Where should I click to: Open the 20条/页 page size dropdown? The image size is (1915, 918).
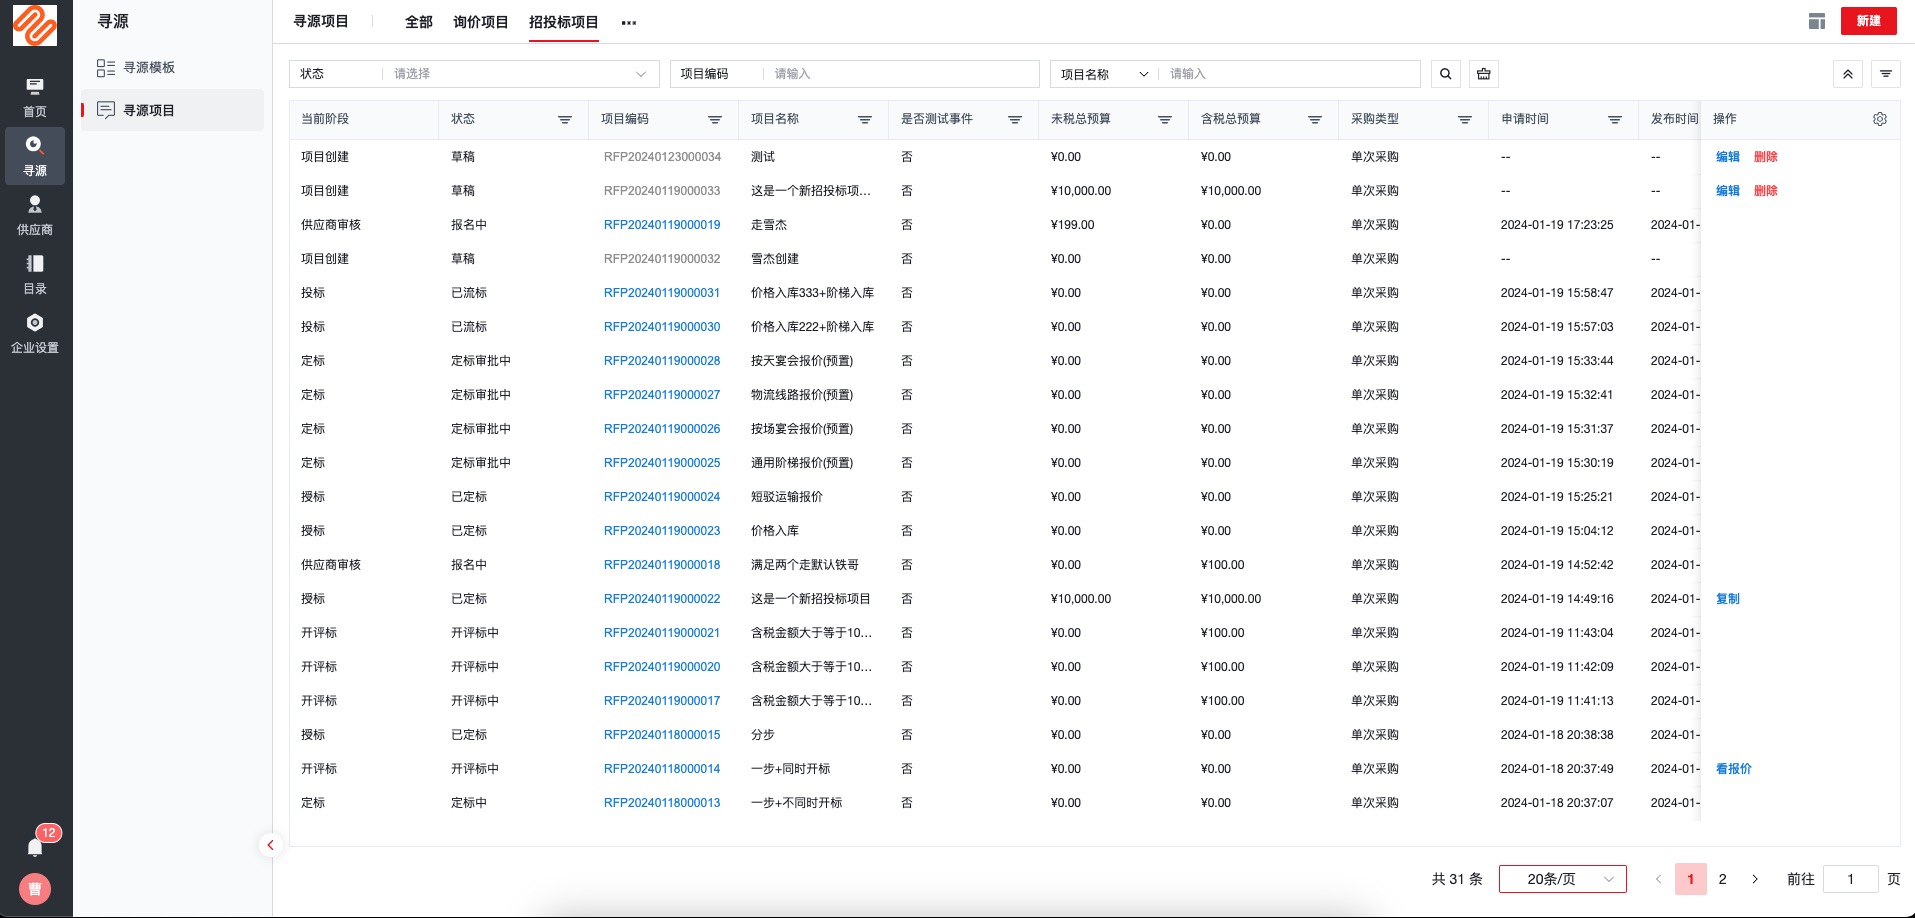point(1563,879)
